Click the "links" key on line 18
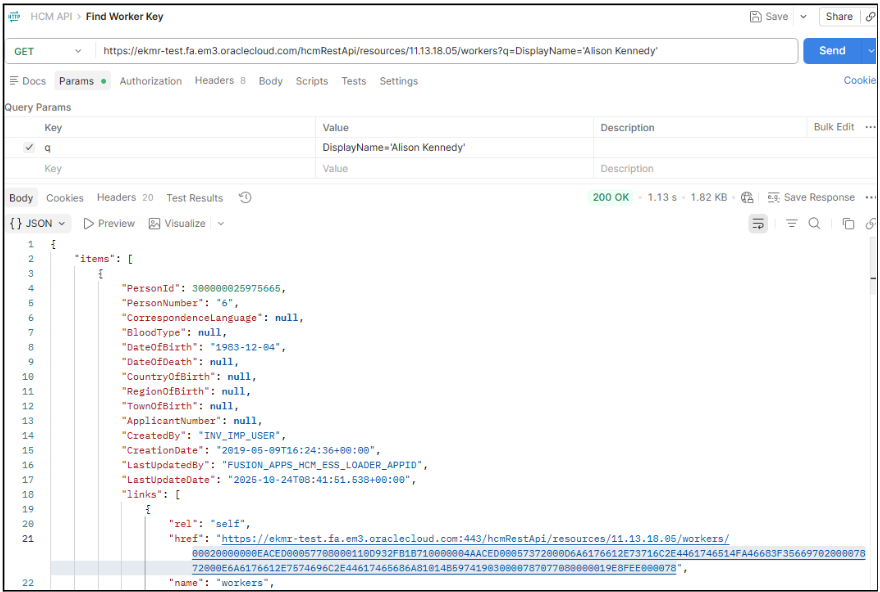This screenshot has width=880, height=592. pyautogui.click(x=145, y=494)
